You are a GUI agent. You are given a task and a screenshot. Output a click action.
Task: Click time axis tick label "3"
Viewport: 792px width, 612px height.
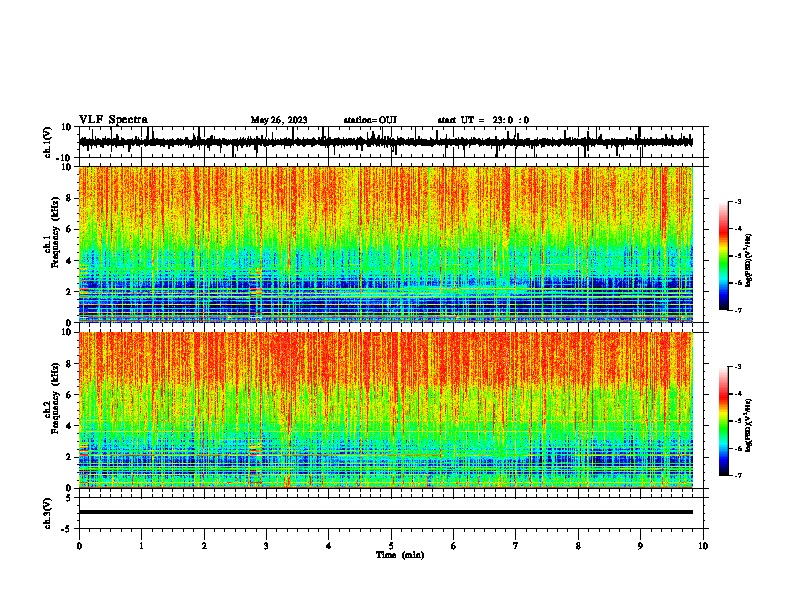click(x=266, y=546)
